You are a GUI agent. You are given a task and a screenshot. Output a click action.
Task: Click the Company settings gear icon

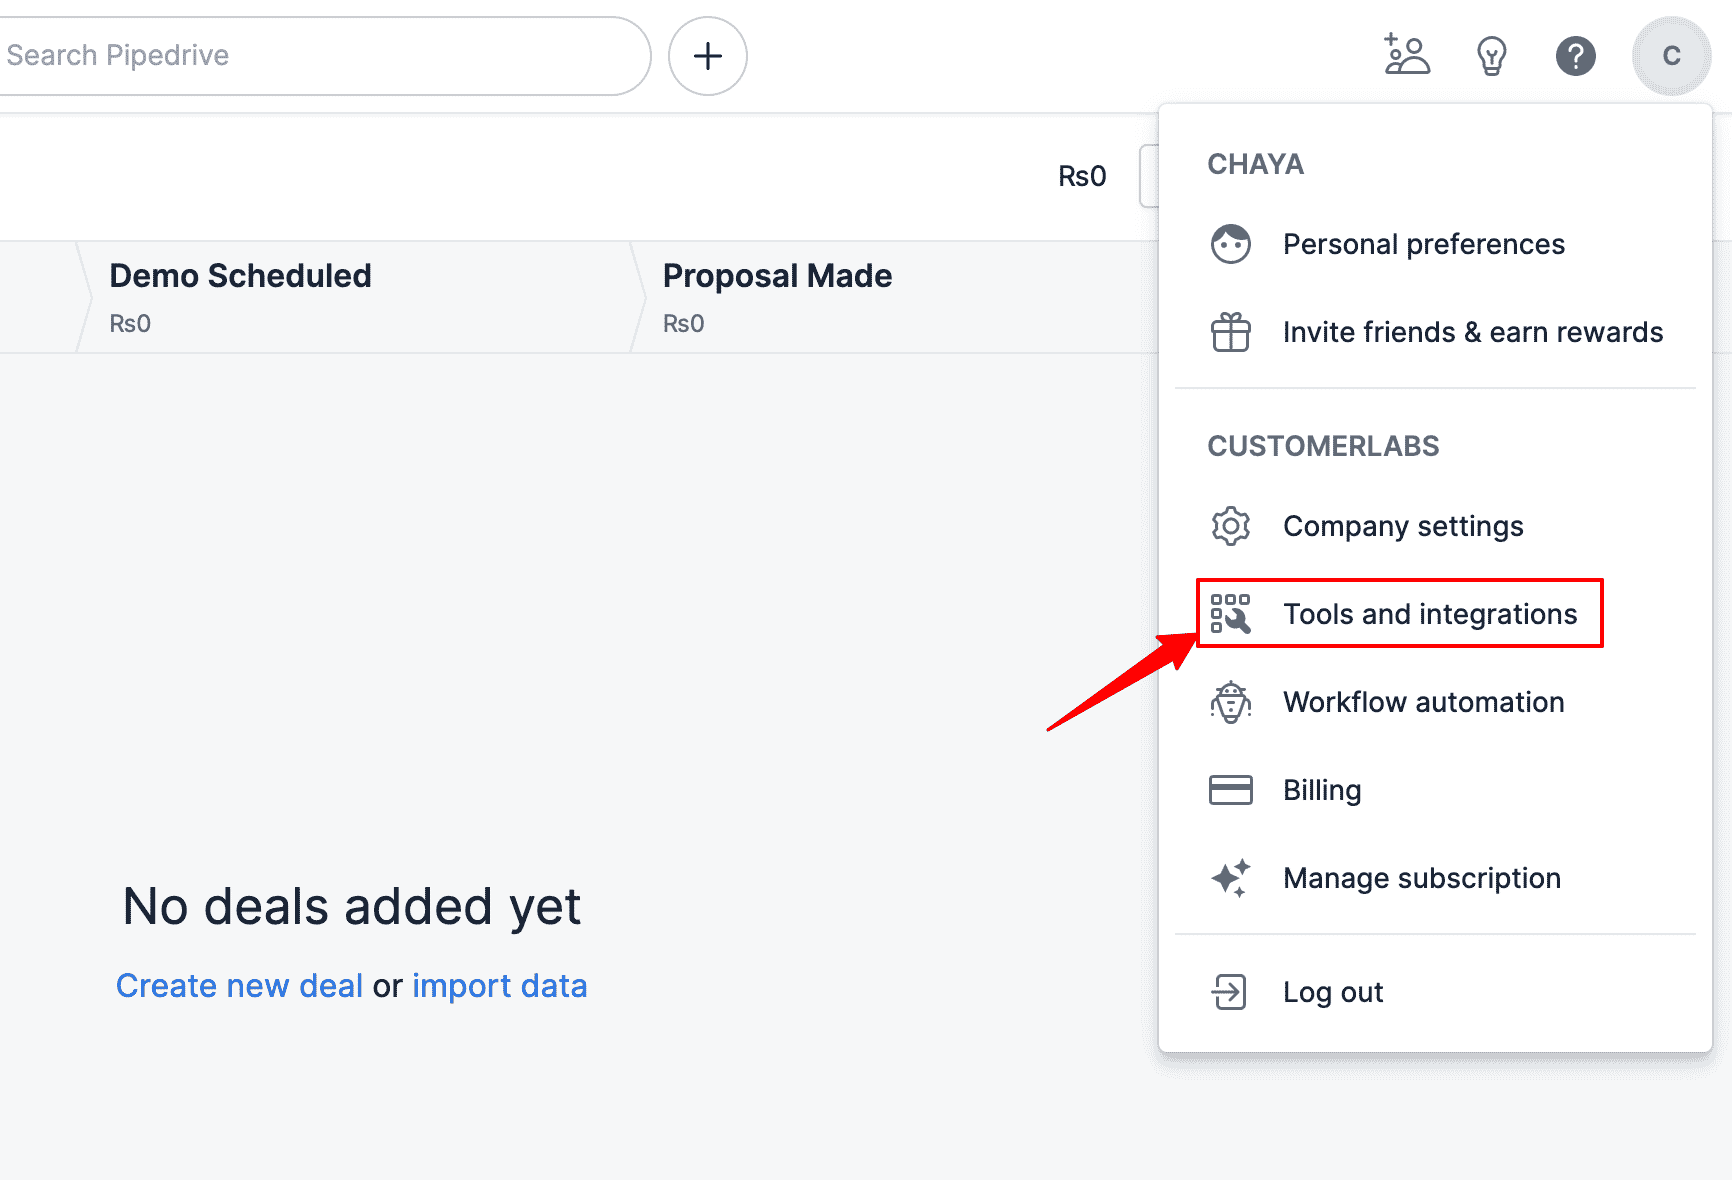(1231, 525)
